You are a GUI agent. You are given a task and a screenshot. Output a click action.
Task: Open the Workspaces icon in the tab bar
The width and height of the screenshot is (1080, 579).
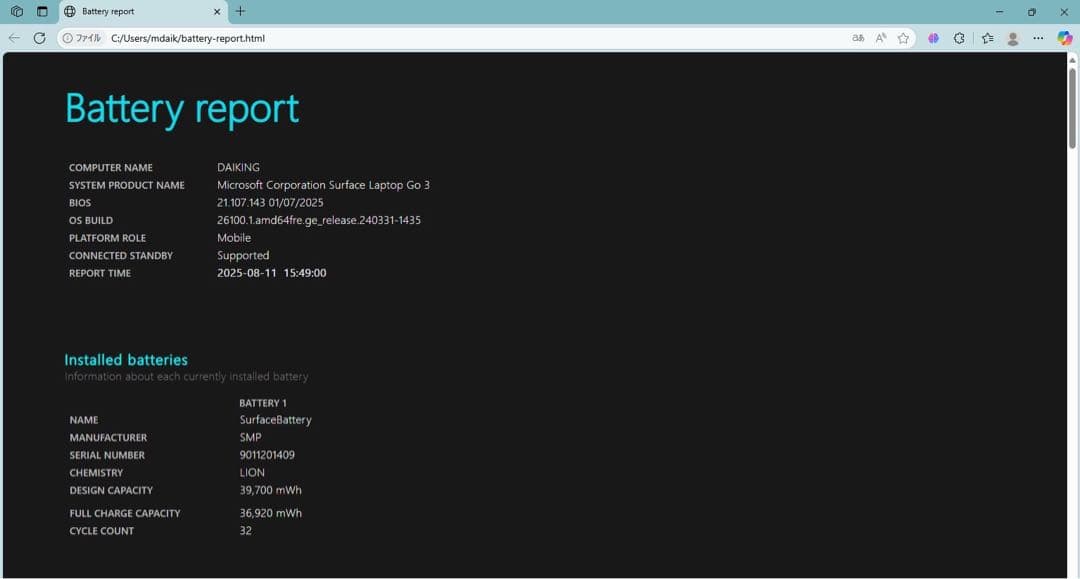tap(16, 12)
